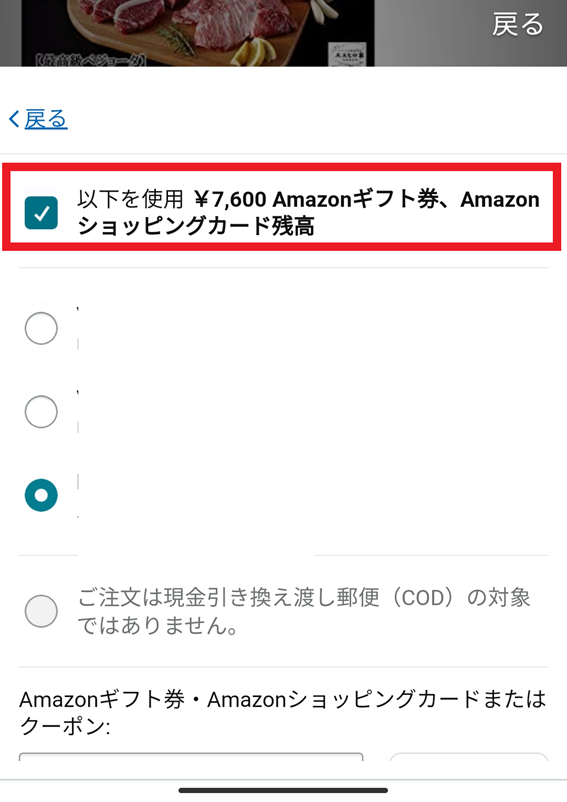Image resolution: width=567 pixels, height=802 pixels.
Task: Tap the apply button right of code field
Action: pos(469,757)
